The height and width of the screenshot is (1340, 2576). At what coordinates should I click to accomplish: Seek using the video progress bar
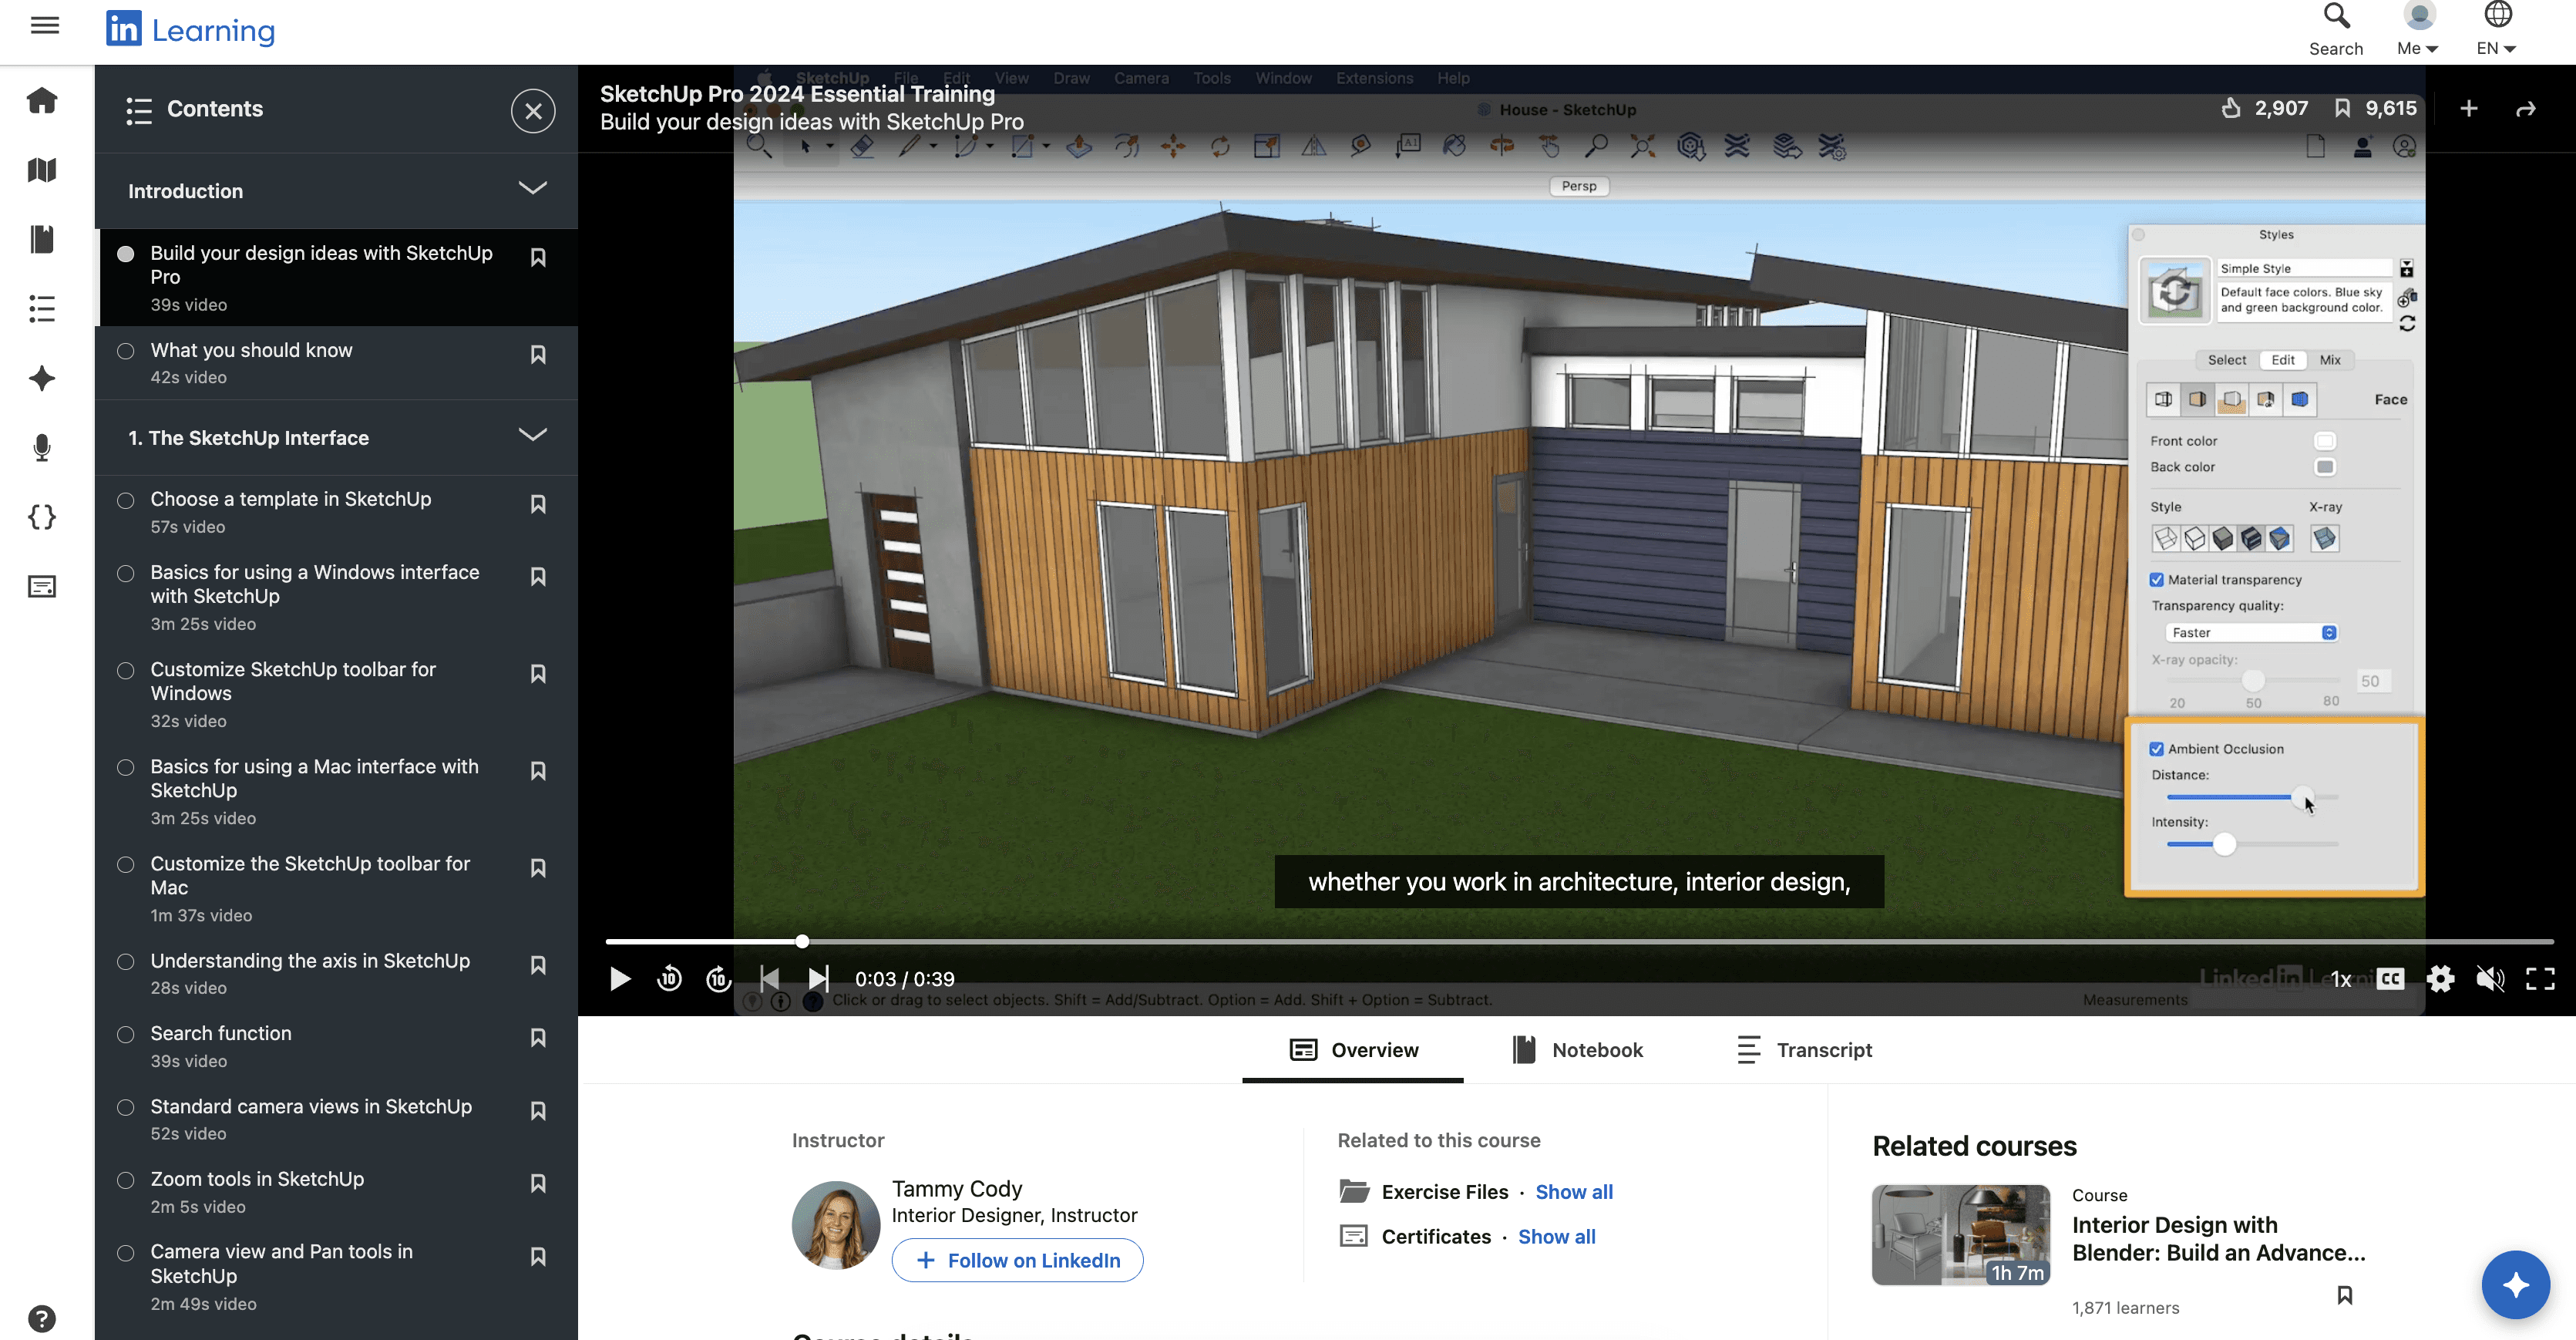pyautogui.click(x=1579, y=941)
